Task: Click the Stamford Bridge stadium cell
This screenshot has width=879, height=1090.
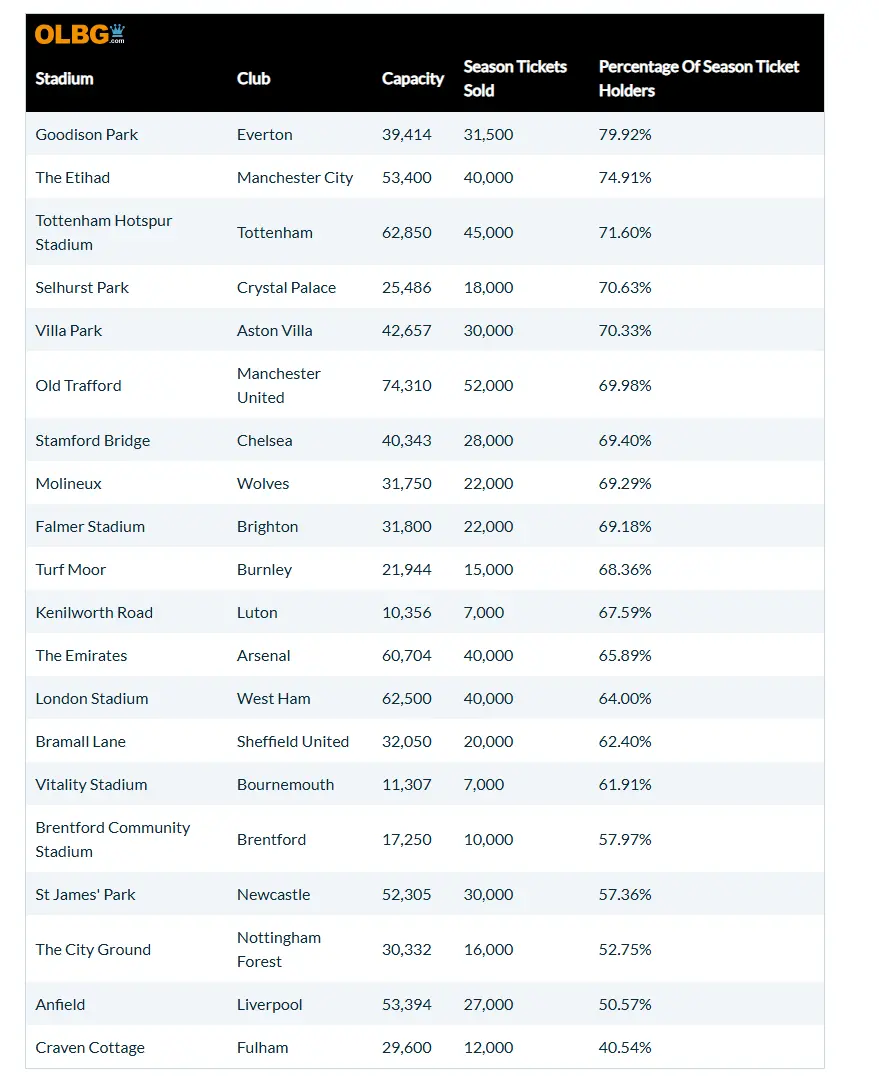Action: coord(93,441)
